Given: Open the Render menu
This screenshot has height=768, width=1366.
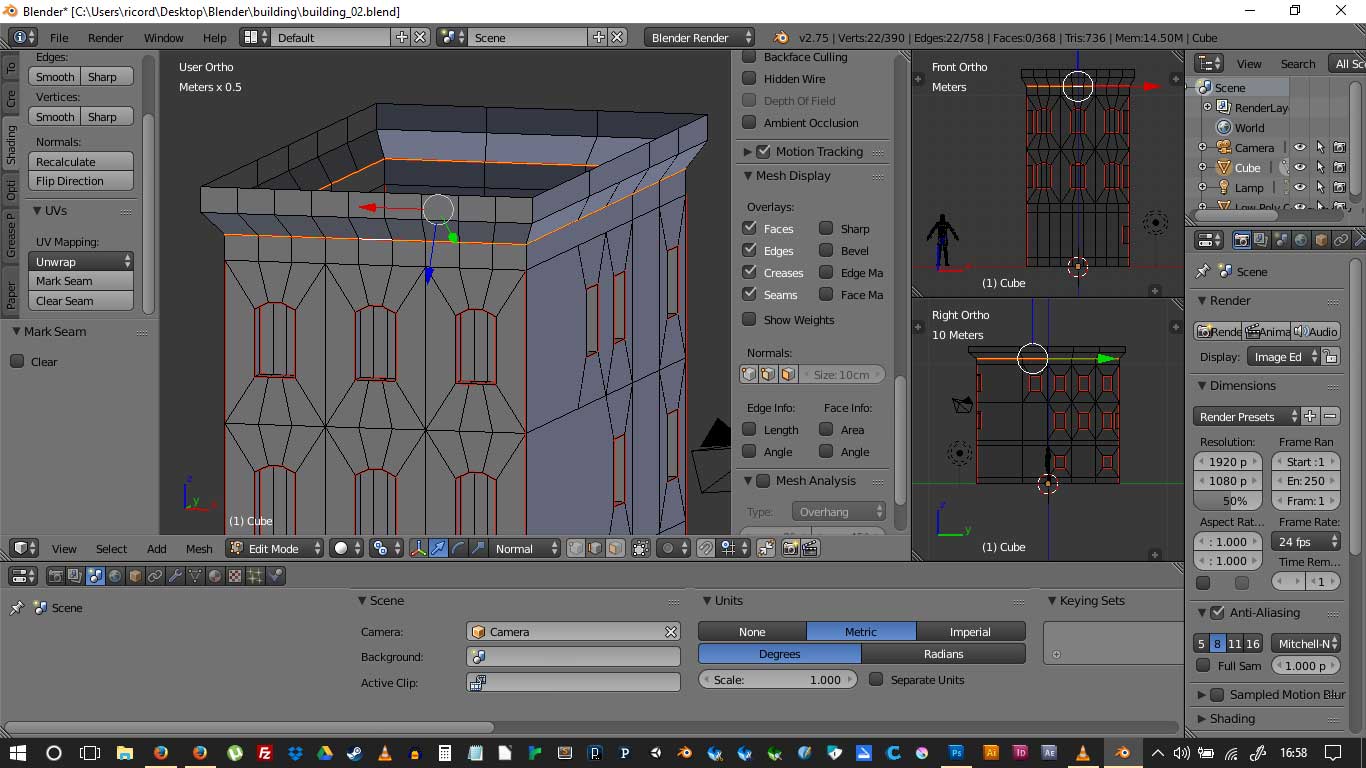Looking at the screenshot, I should pos(105,38).
